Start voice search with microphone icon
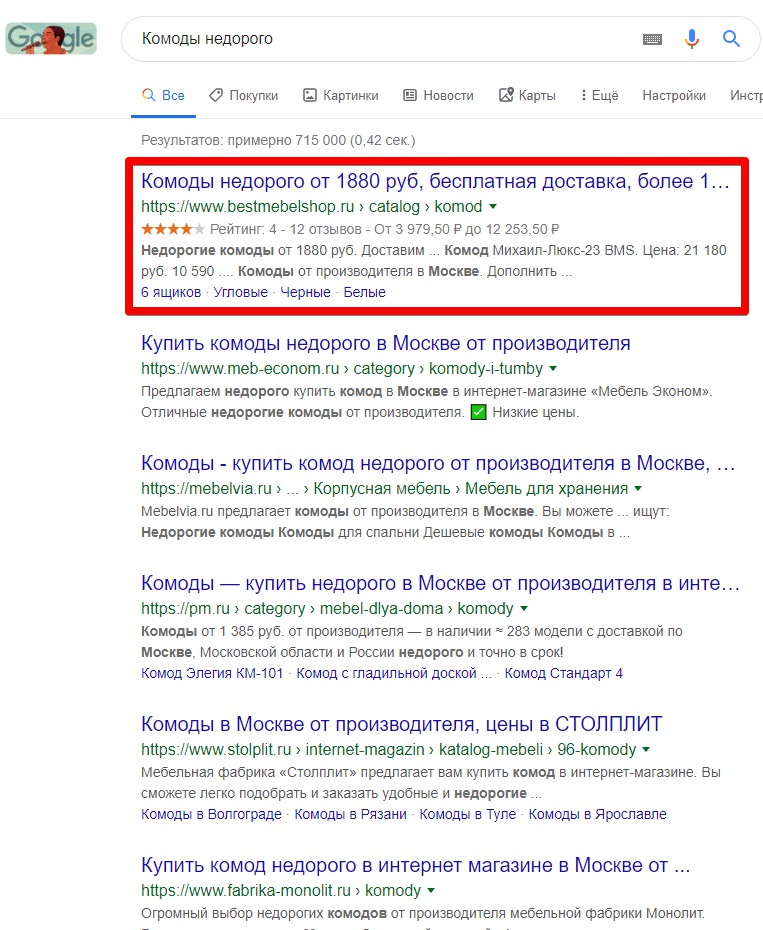 pos(691,39)
